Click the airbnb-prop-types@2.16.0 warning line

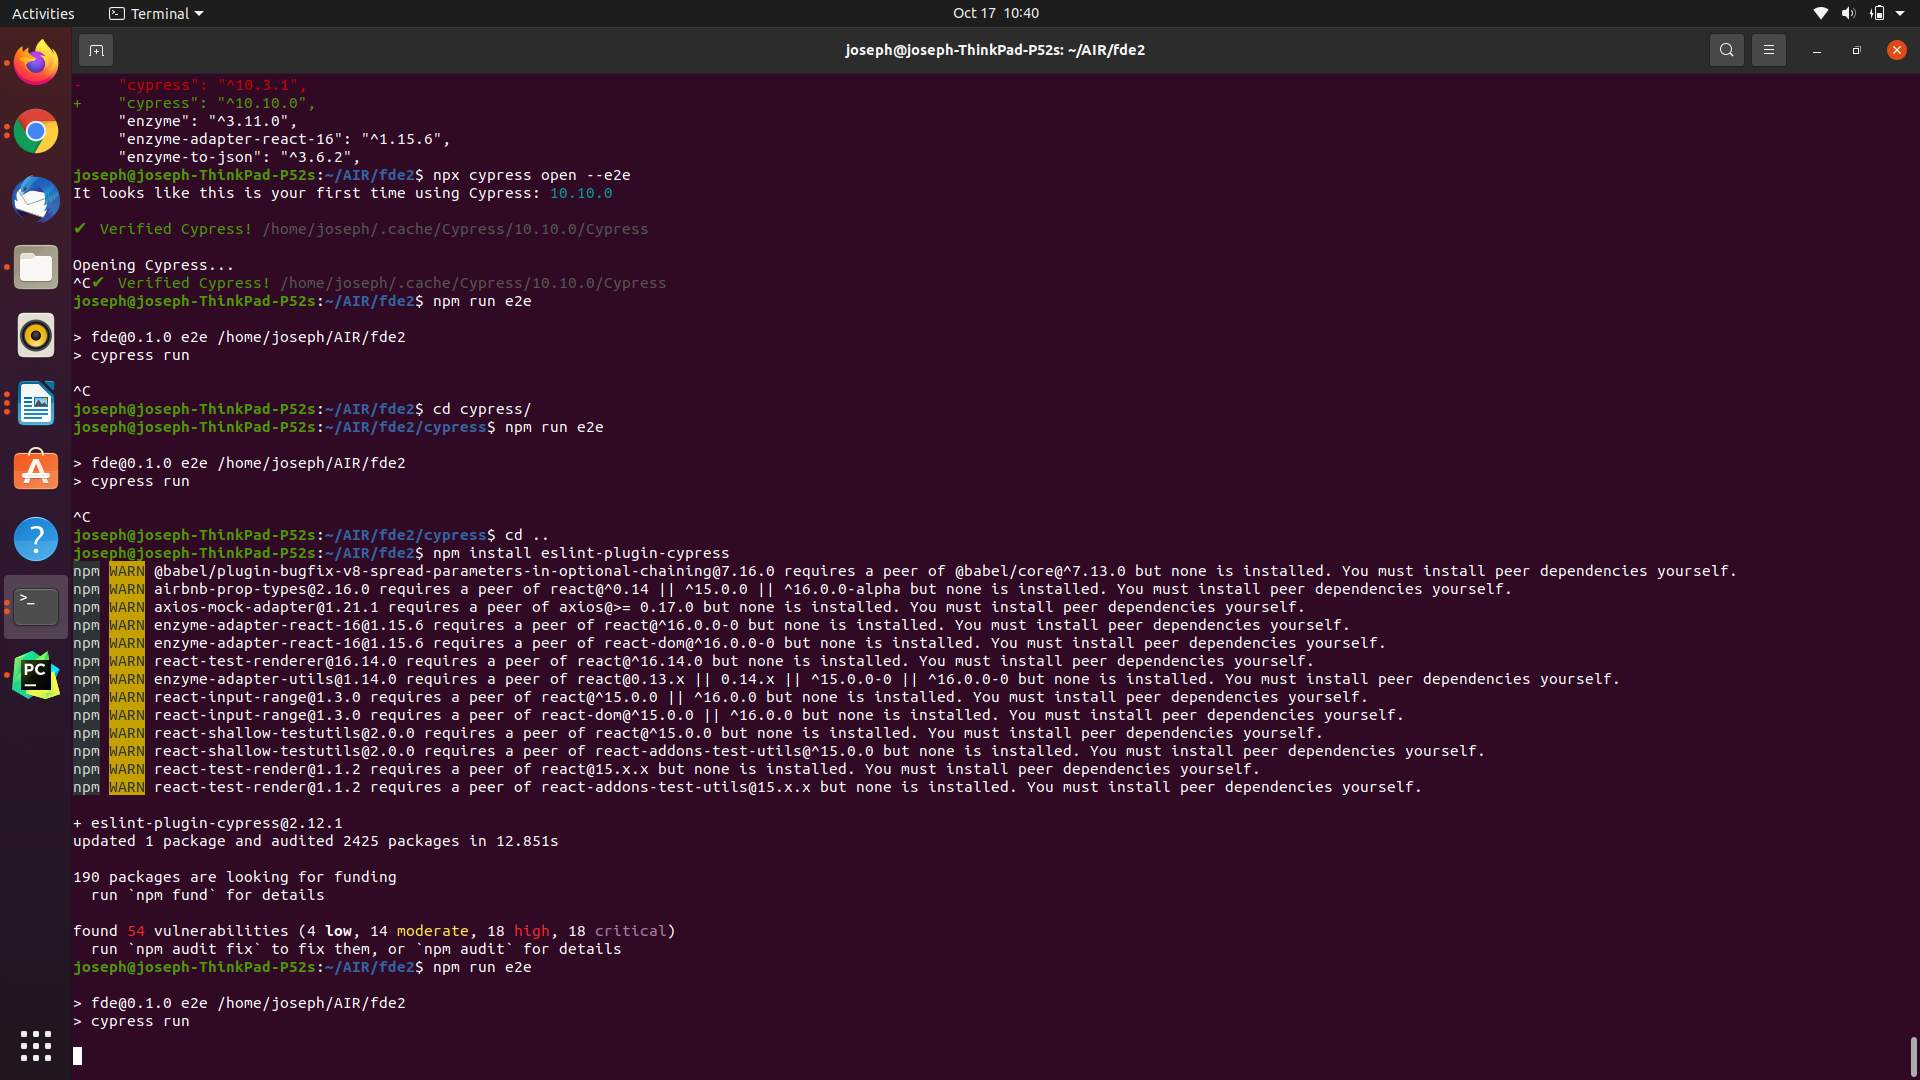click(x=792, y=589)
